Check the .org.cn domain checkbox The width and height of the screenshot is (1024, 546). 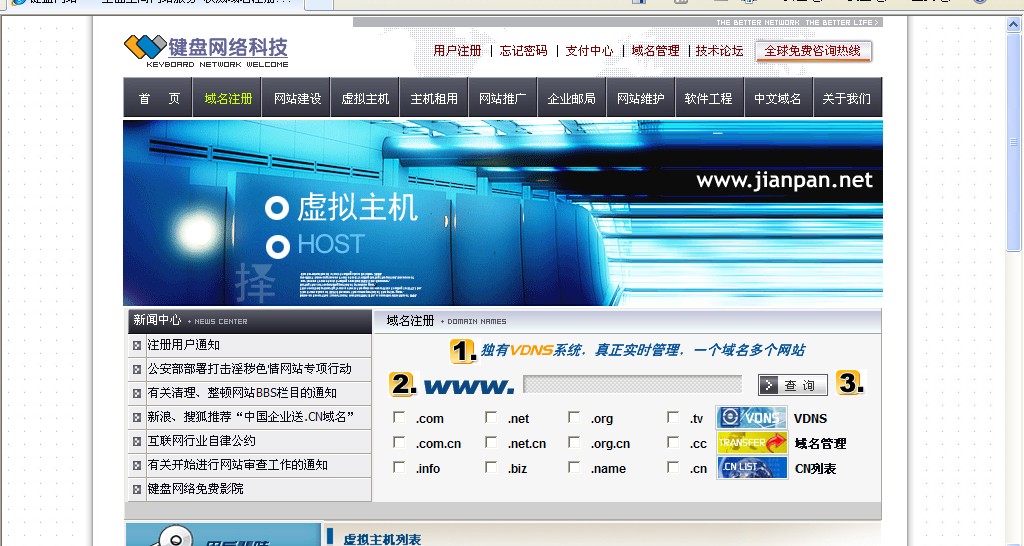click(x=574, y=442)
